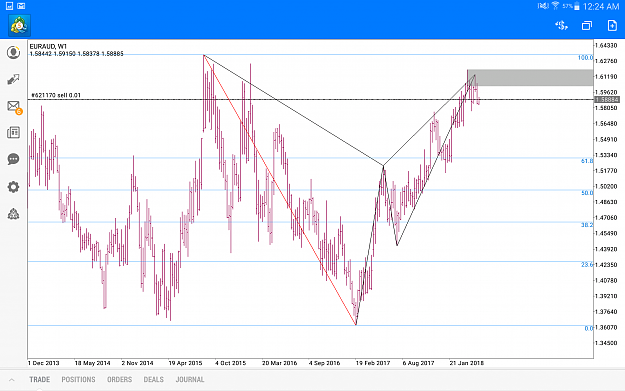Tap the 21 Jan 2018 date label

tap(466, 363)
